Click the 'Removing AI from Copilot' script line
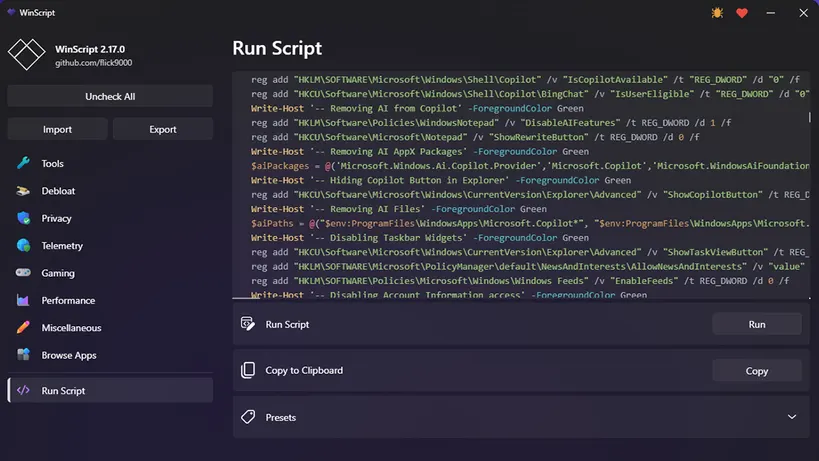Image resolution: width=819 pixels, height=461 pixels. 417,108
